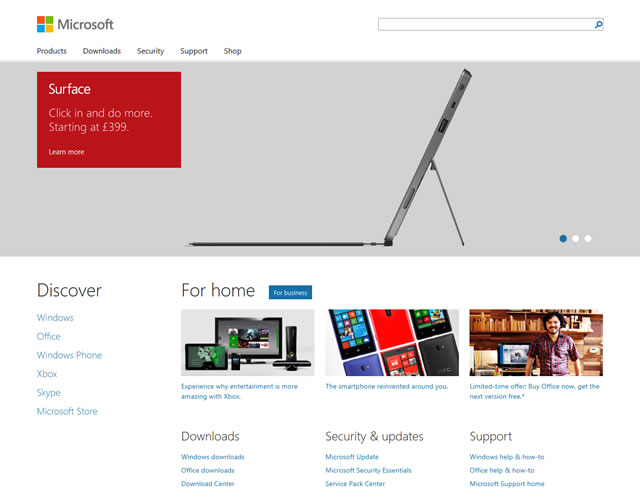Image resolution: width=640 pixels, height=500 pixels.
Task: Open the Downloads menu
Action: pyautogui.click(x=102, y=51)
